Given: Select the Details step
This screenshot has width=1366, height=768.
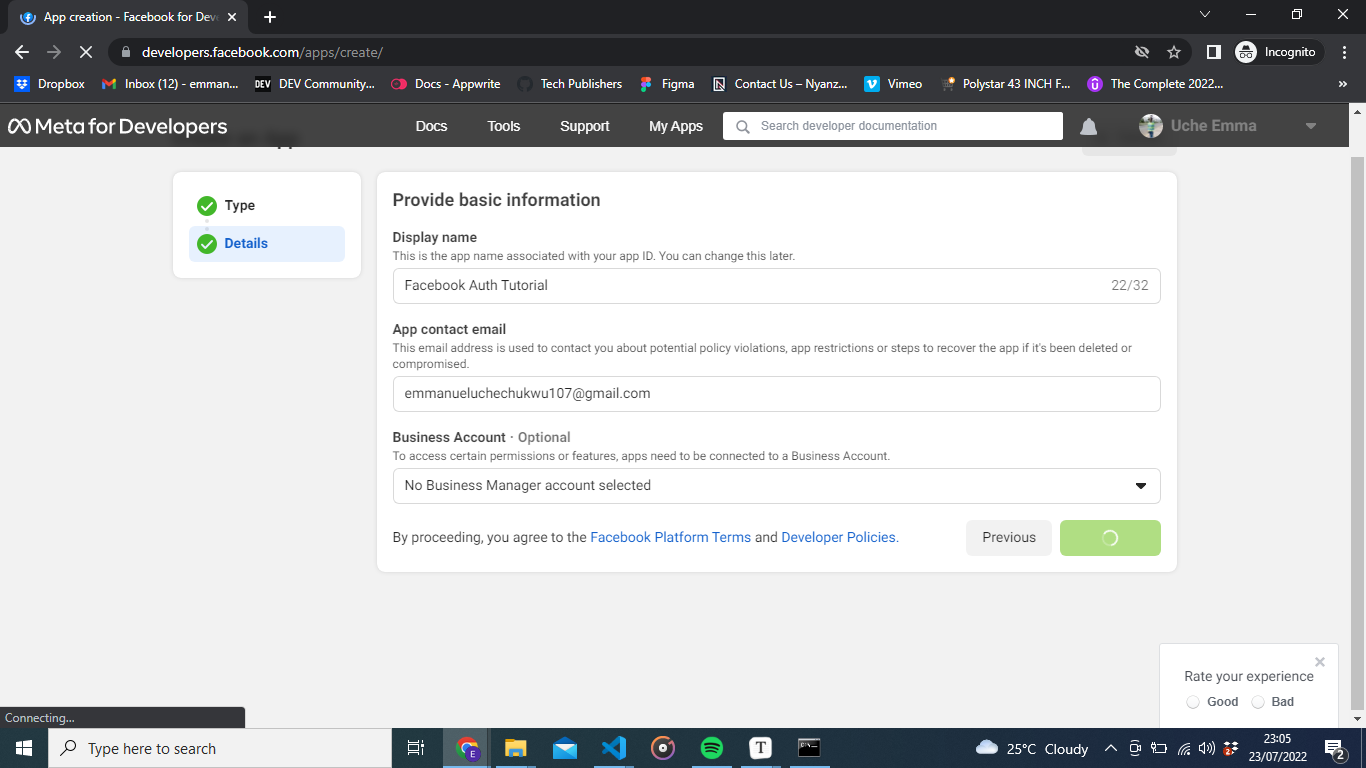Looking at the screenshot, I should pyautogui.click(x=267, y=244).
